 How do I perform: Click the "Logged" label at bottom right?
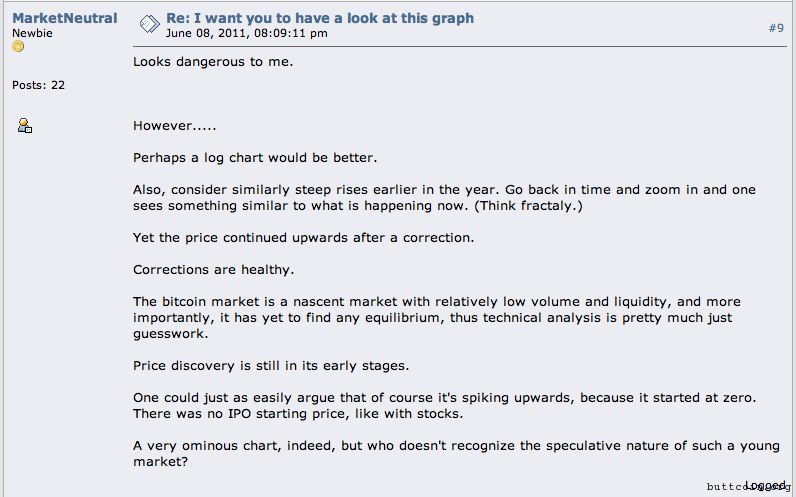coord(765,484)
